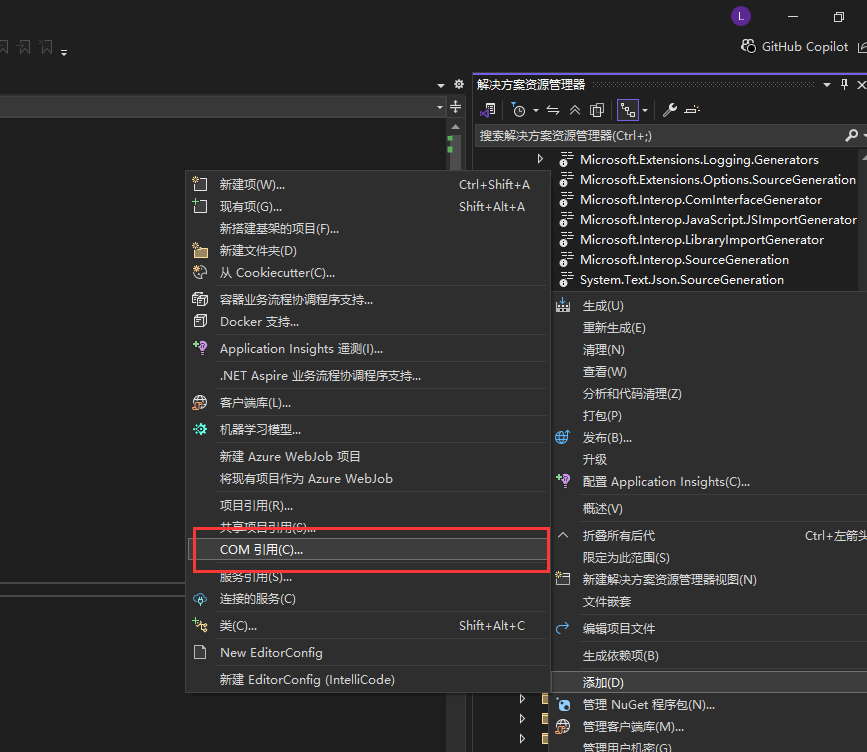Open GitHub Copilot button
The width and height of the screenshot is (867, 752).
pos(794,46)
